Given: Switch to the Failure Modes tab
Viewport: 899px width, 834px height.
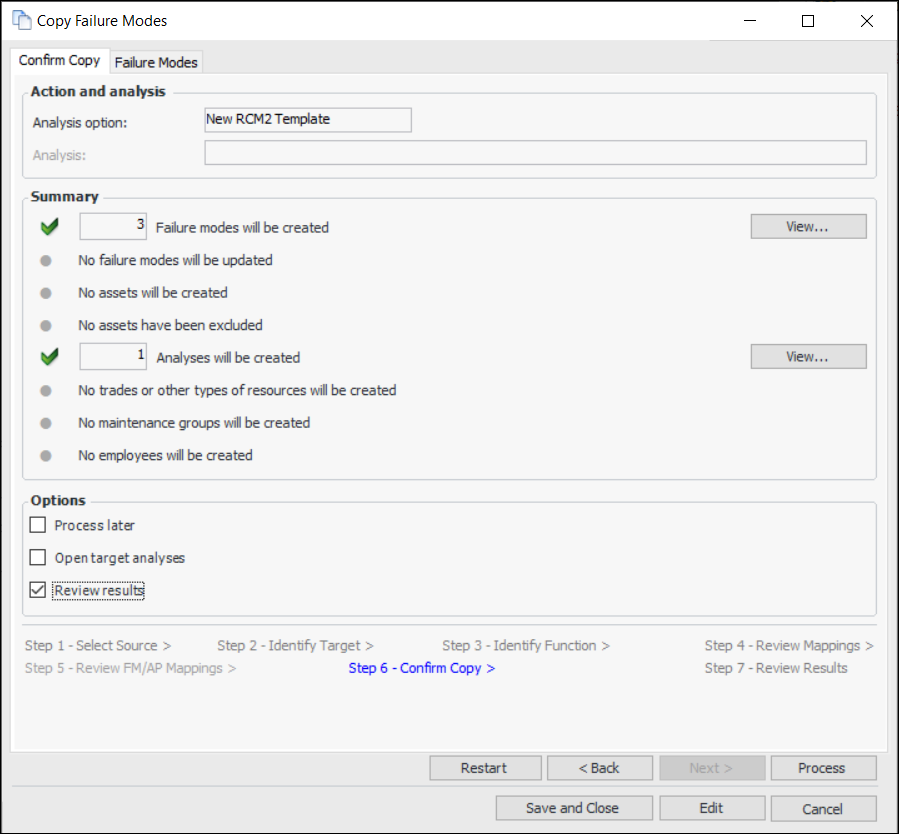Looking at the screenshot, I should click(156, 62).
